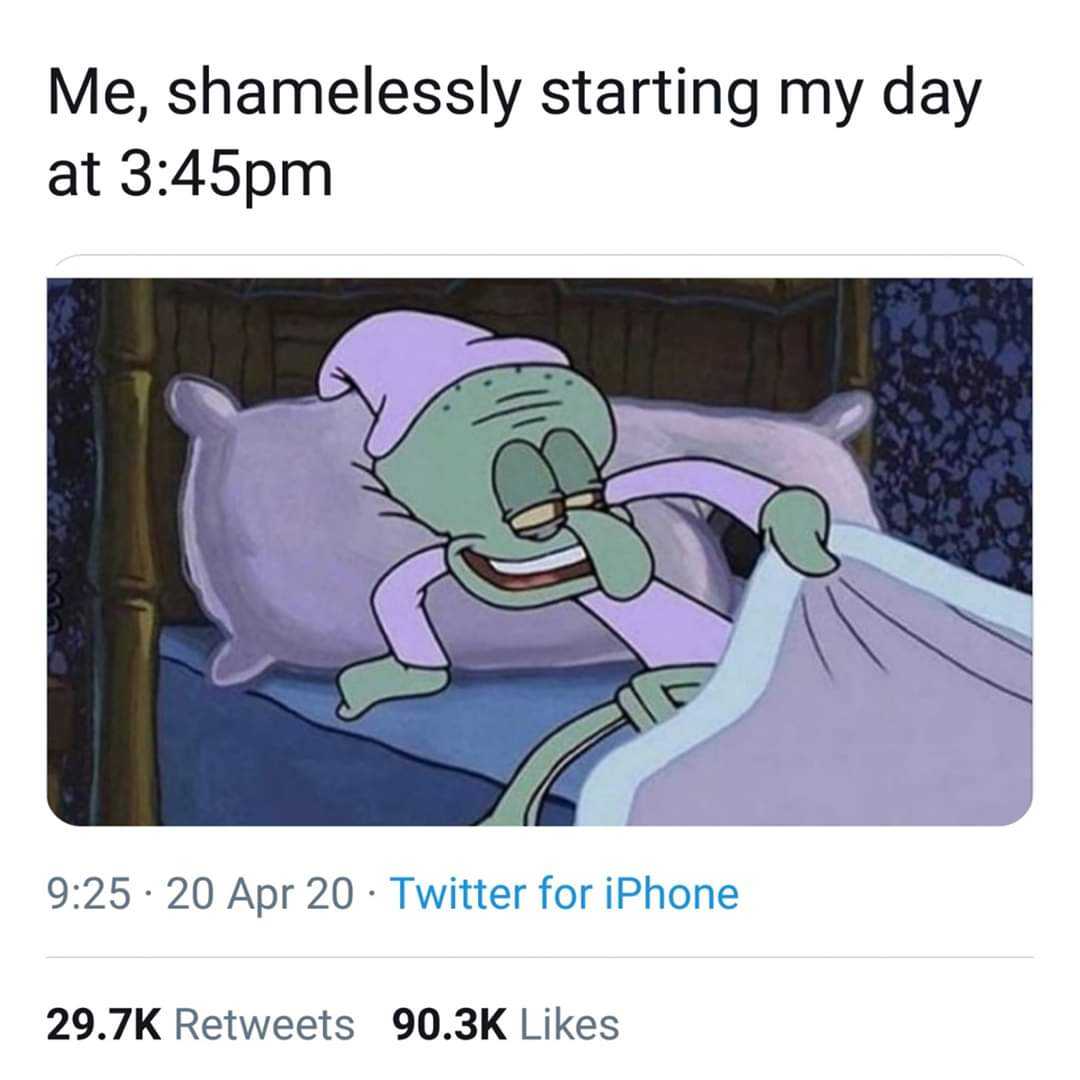1080x1080 pixels.
Task: Open the Twitter for iPhone source link
Action: point(564,894)
